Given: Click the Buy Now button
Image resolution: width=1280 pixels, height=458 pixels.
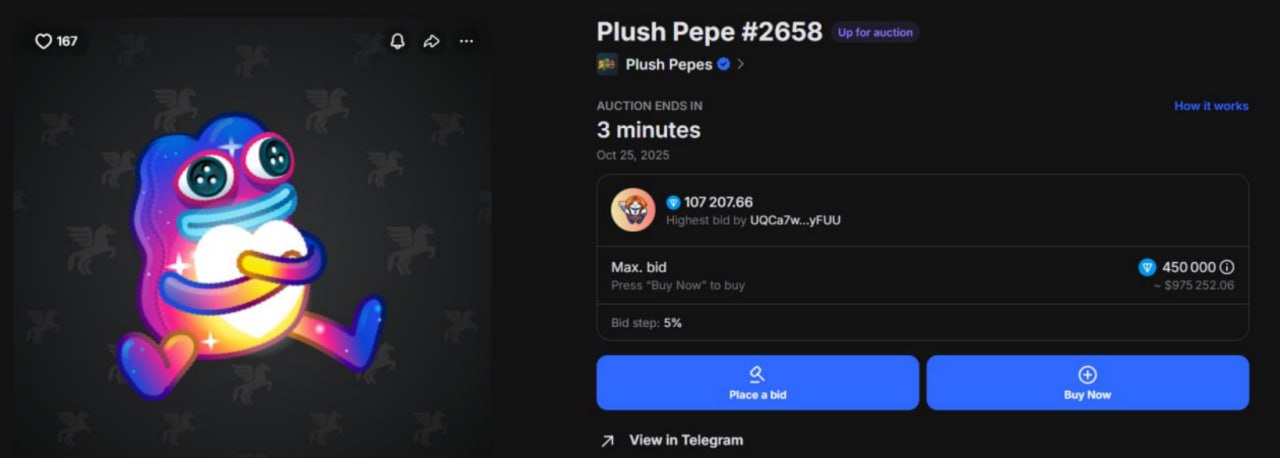Looking at the screenshot, I should [1087, 382].
